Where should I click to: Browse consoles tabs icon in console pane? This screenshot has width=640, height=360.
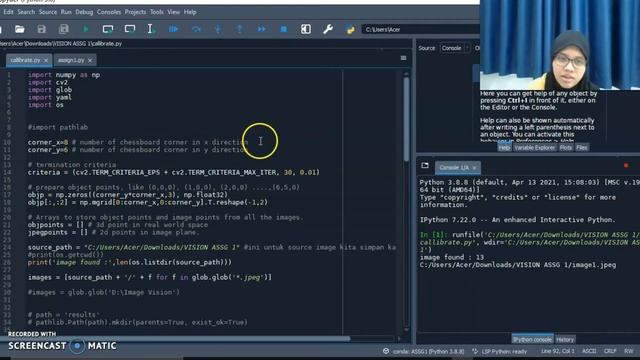click(425, 165)
